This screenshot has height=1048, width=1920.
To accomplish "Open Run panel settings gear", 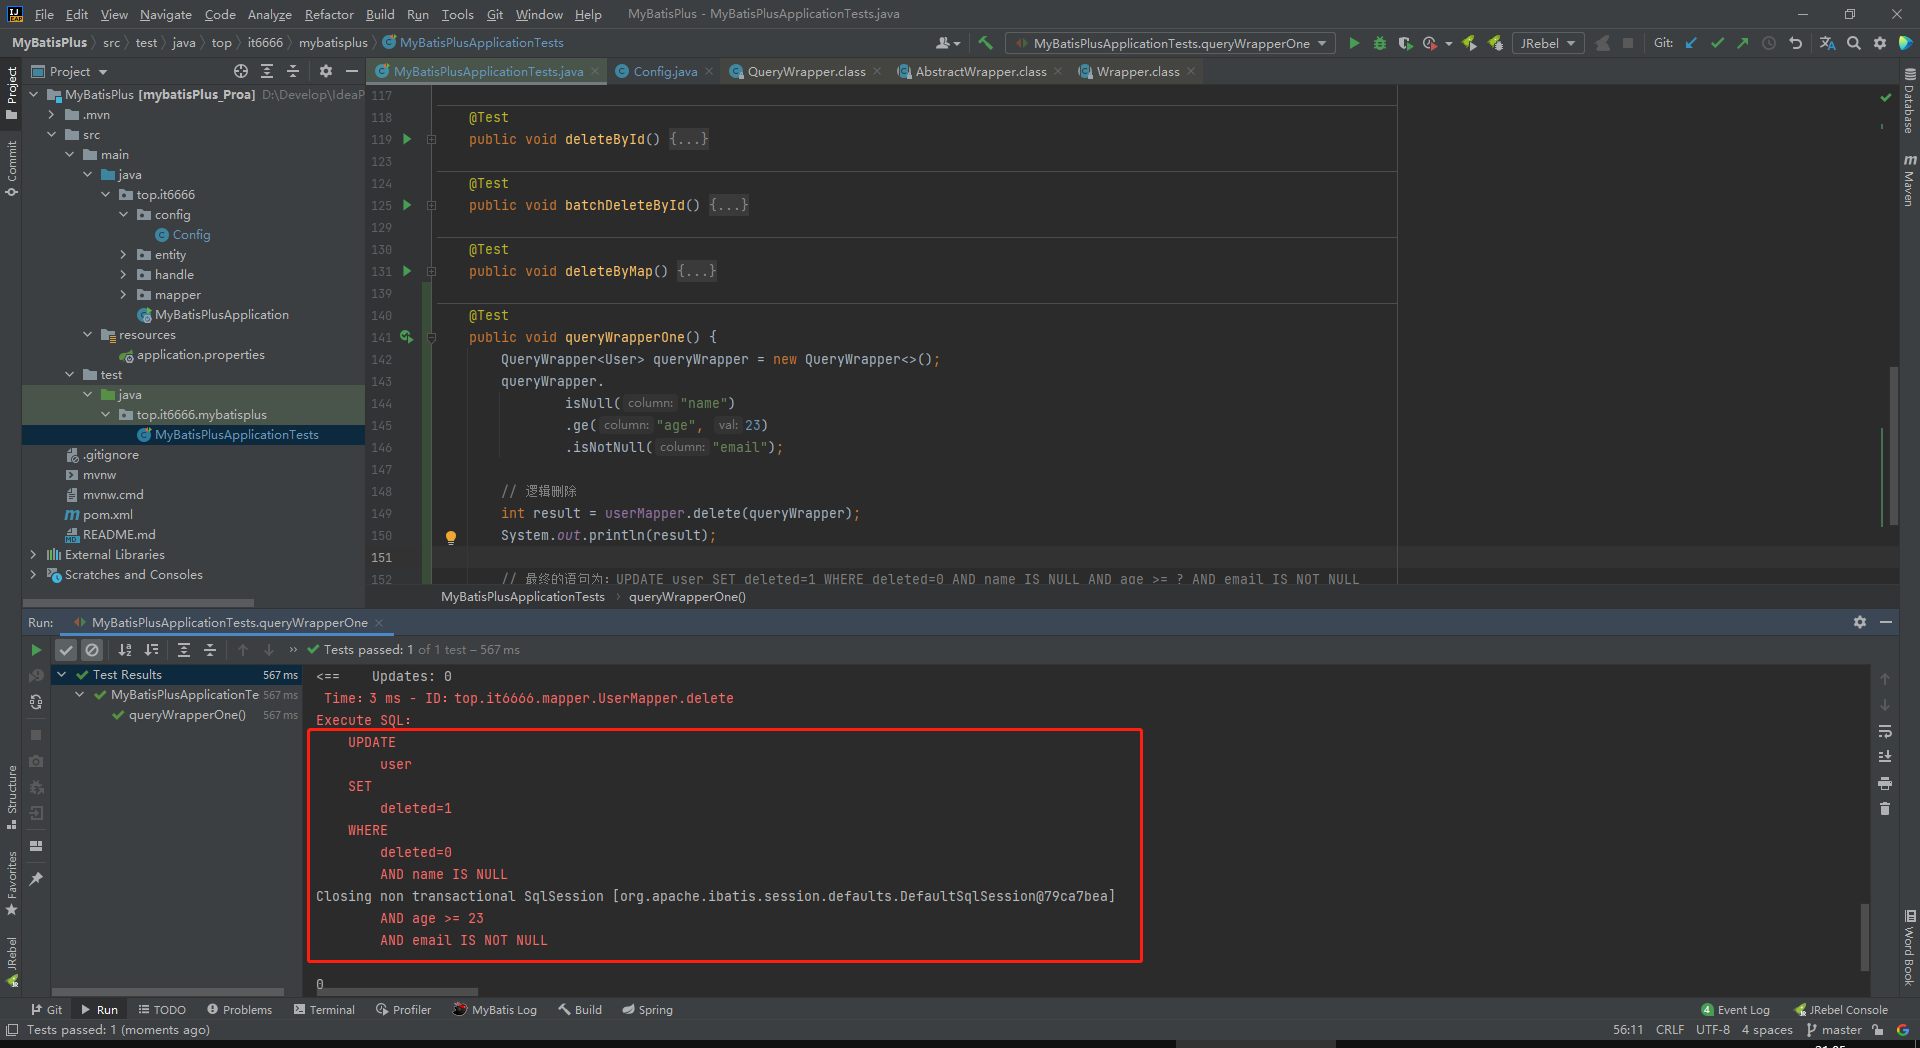I will click(x=1860, y=622).
